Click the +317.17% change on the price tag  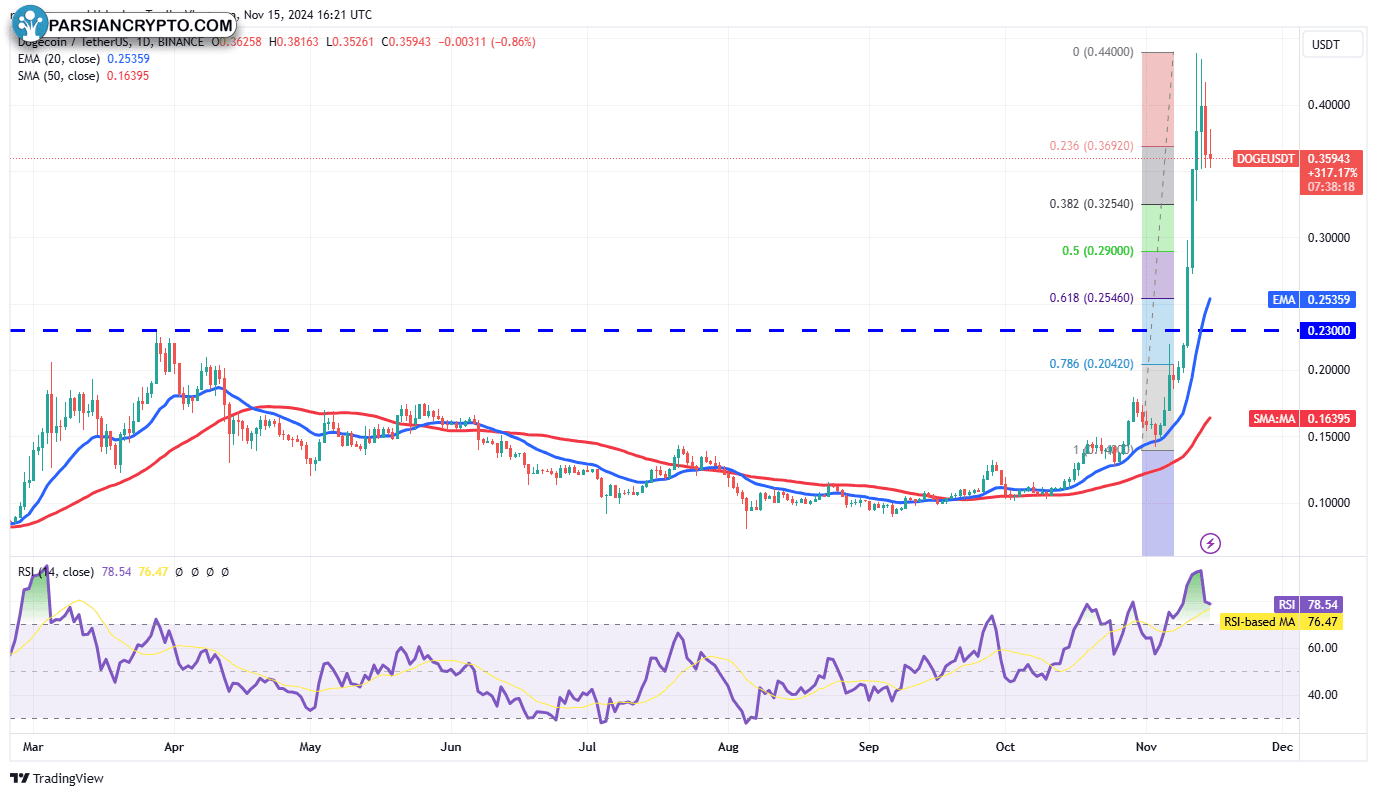tap(1333, 173)
